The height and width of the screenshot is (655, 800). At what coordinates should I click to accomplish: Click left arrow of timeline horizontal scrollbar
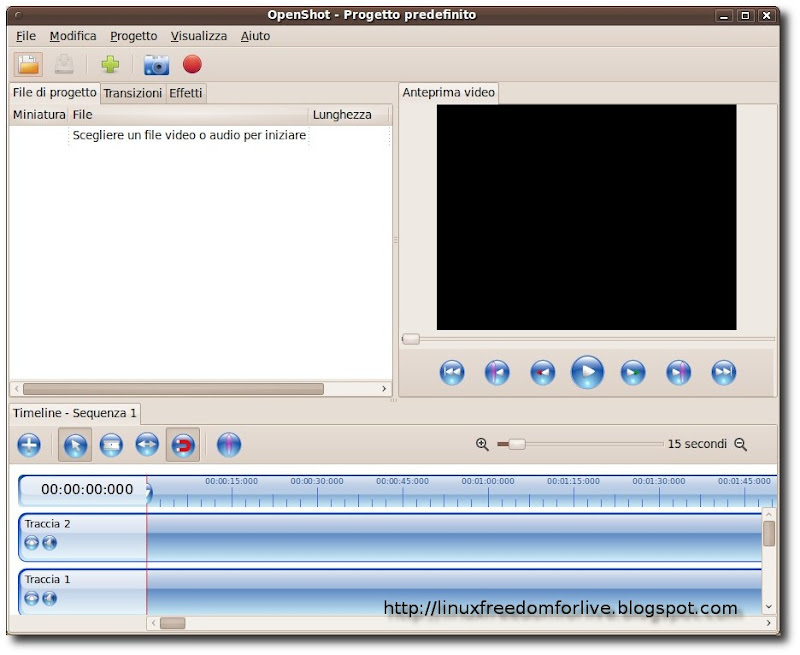click(x=154, y=623)
